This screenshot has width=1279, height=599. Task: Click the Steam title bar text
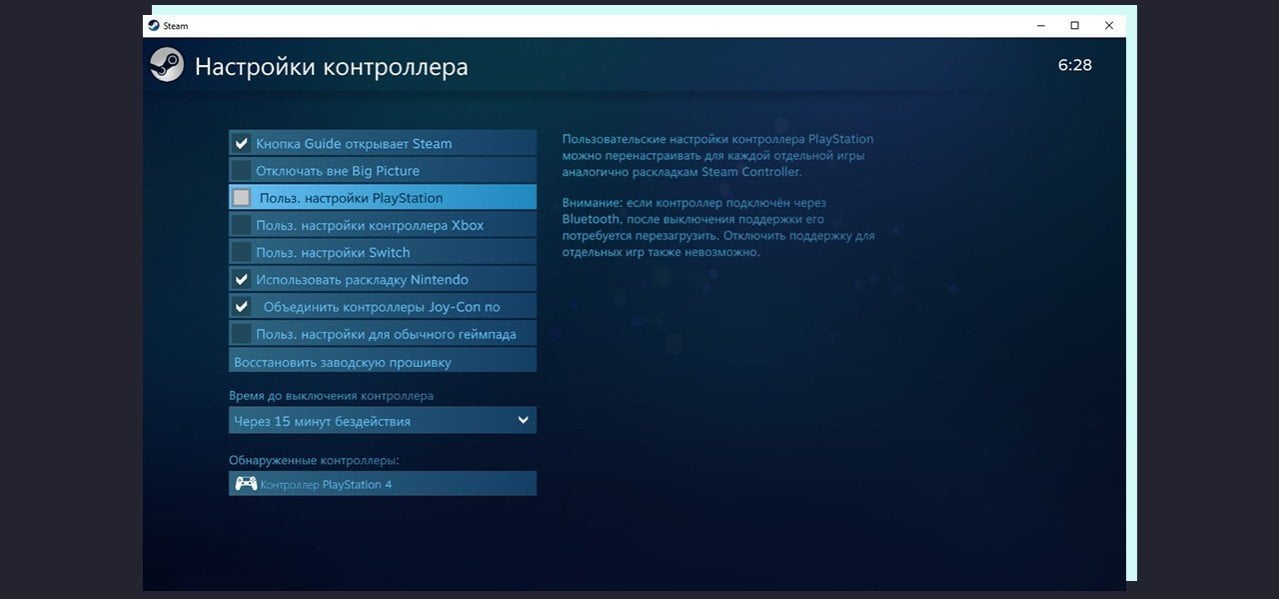tap(176, 26)
